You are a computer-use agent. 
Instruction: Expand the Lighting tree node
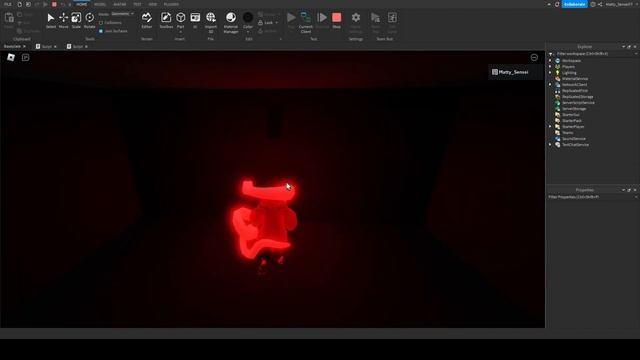550,73
